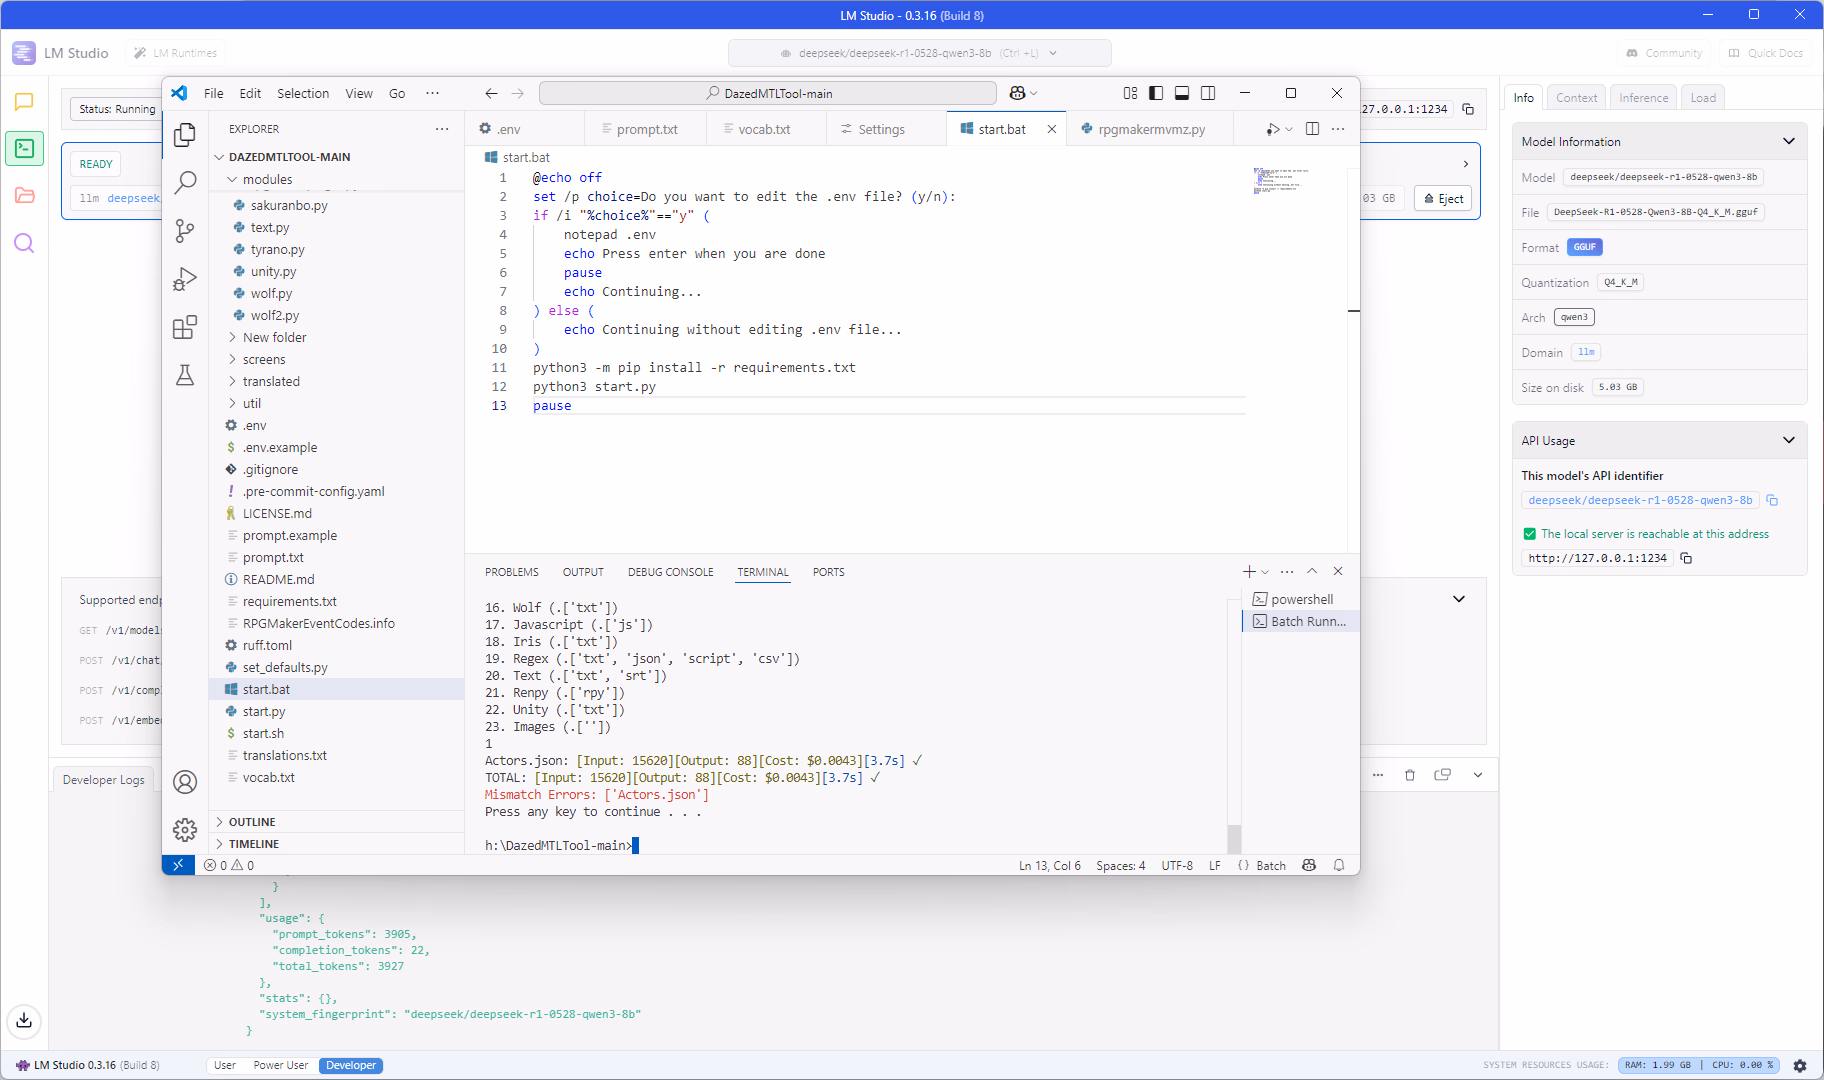Open the Accounts menu in VS Code
The height and width of the screenshot is (1080, 1824).
coord(185,782)
